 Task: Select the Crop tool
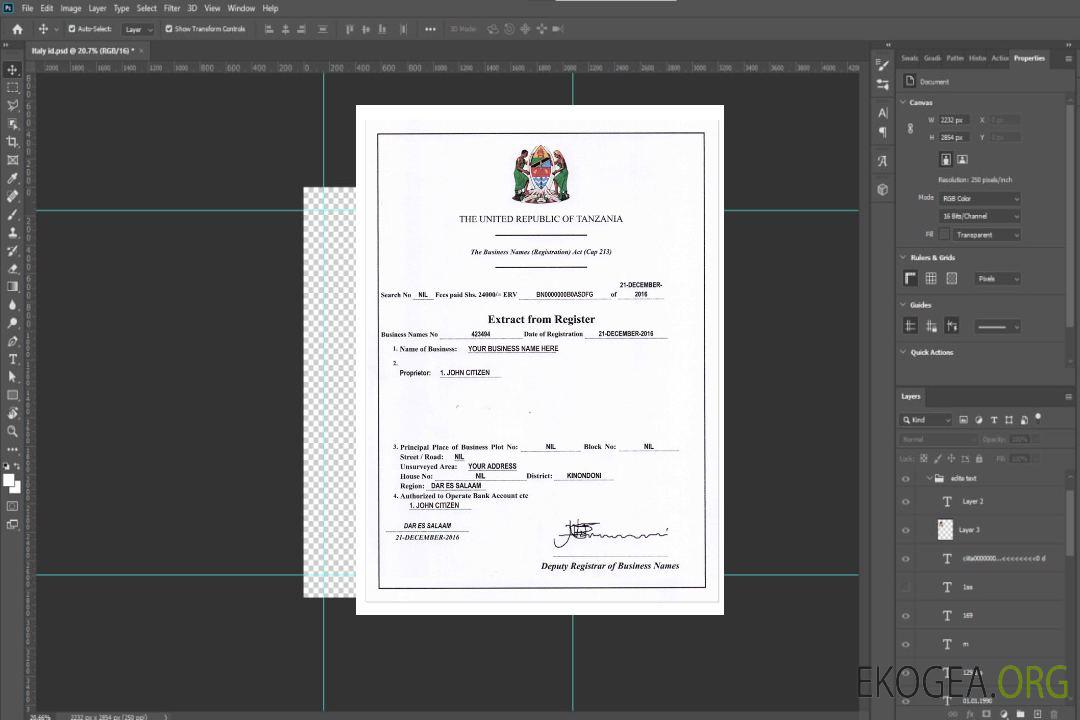12,142
